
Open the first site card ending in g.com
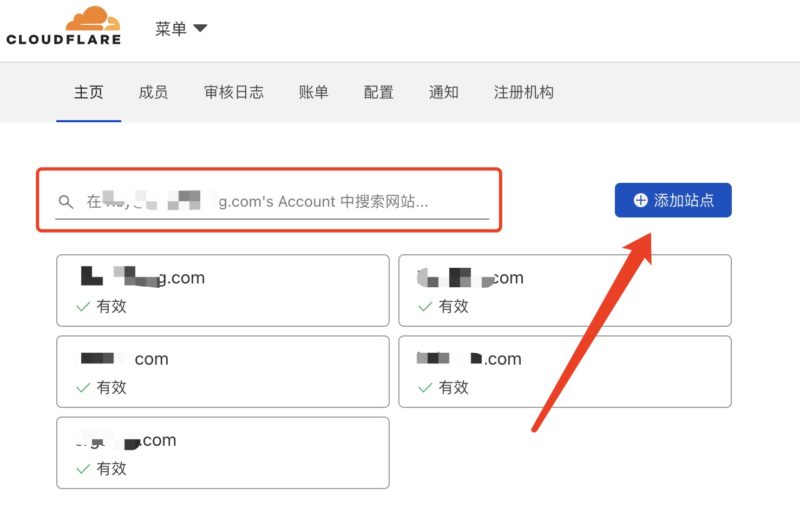(223, 290)
